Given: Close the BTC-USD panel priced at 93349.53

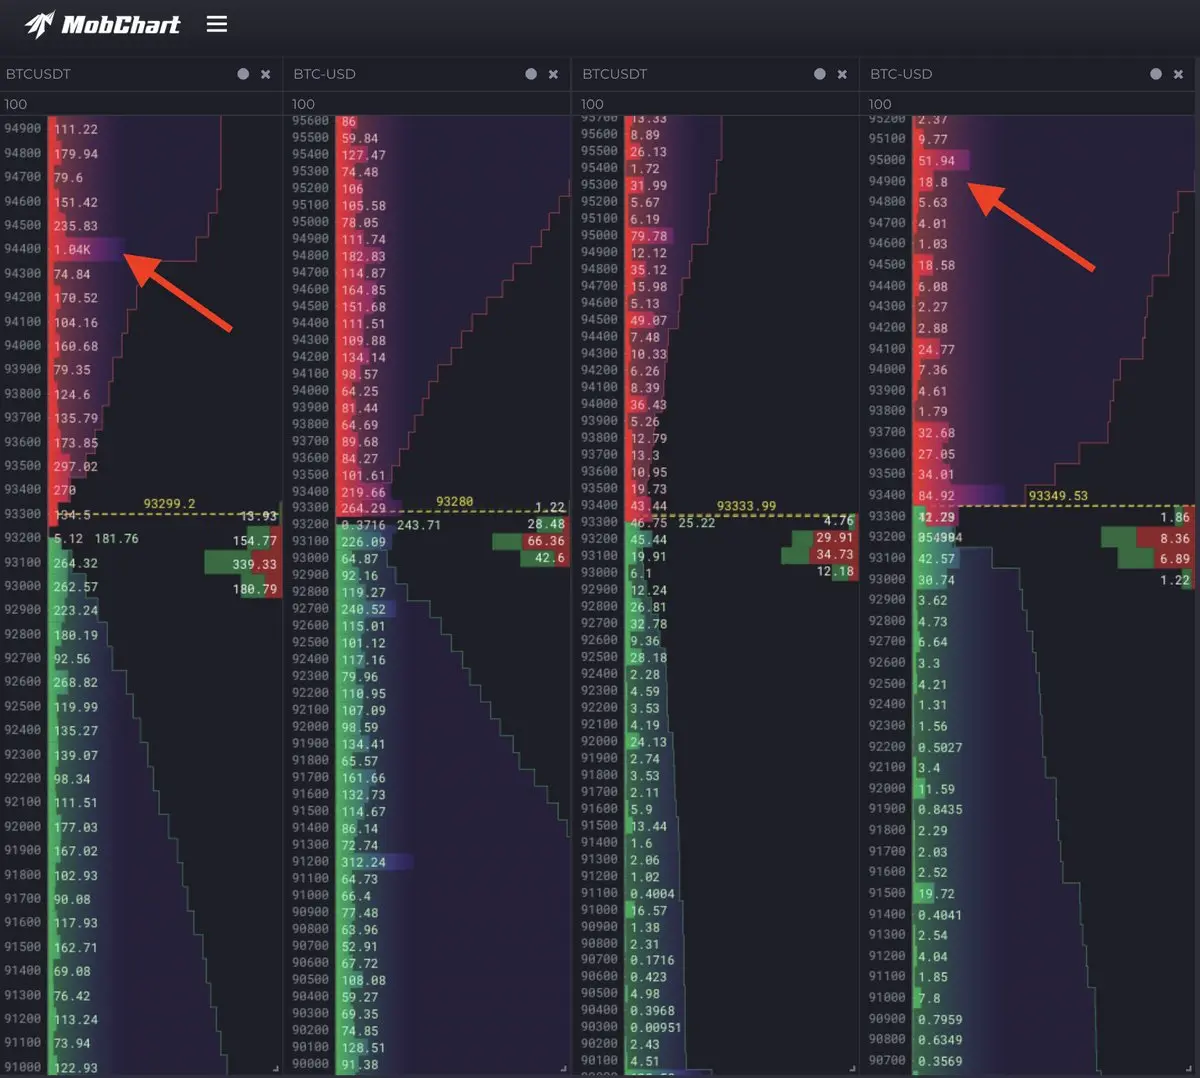Looking at the screenshot, I should [x=1178, y=74].
